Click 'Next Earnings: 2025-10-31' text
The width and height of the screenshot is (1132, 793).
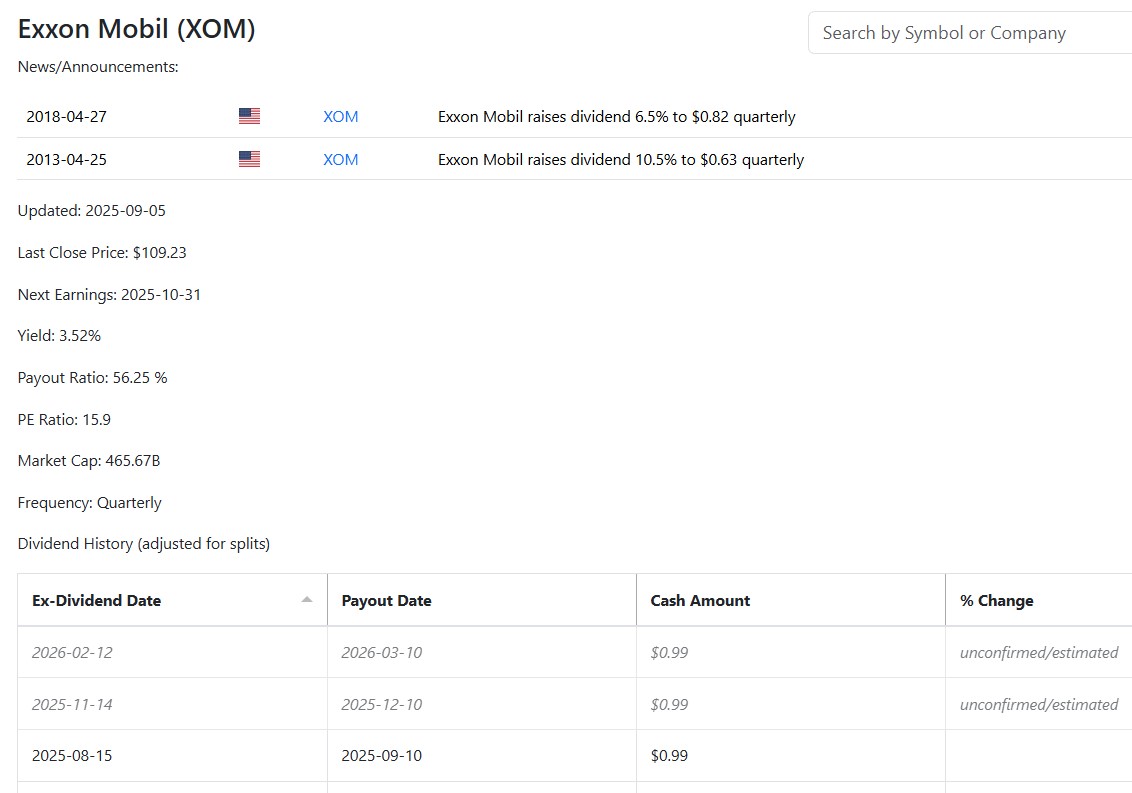click(109, 295)
